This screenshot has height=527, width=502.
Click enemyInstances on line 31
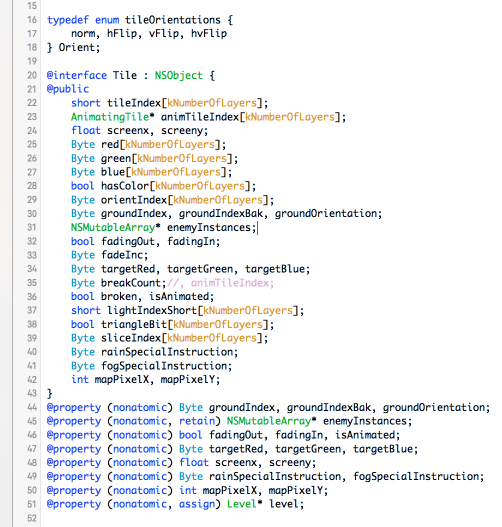209,228
